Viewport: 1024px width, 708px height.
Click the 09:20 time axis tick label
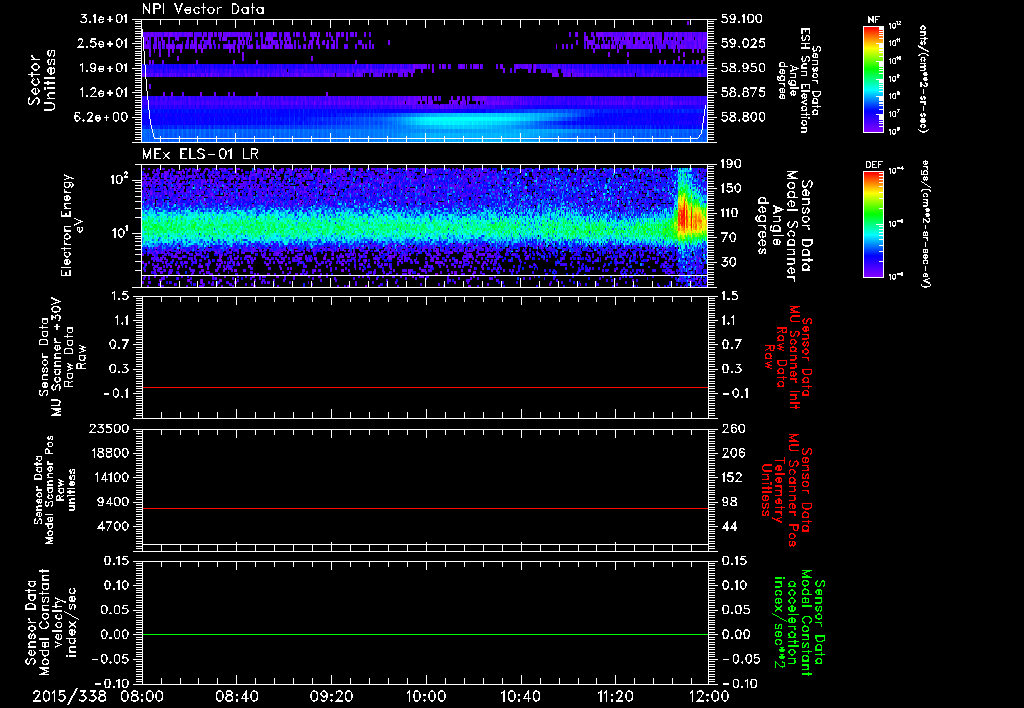pos(331,696)
